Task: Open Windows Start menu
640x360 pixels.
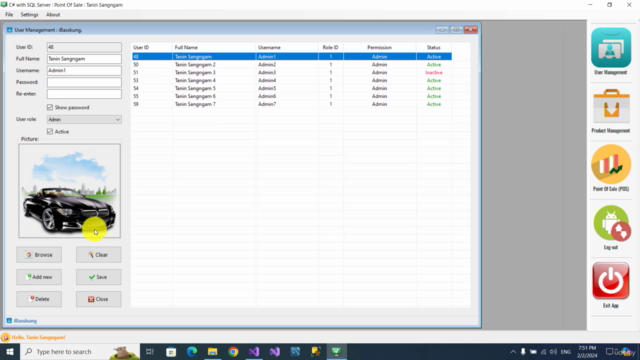Action: [10, 351]
